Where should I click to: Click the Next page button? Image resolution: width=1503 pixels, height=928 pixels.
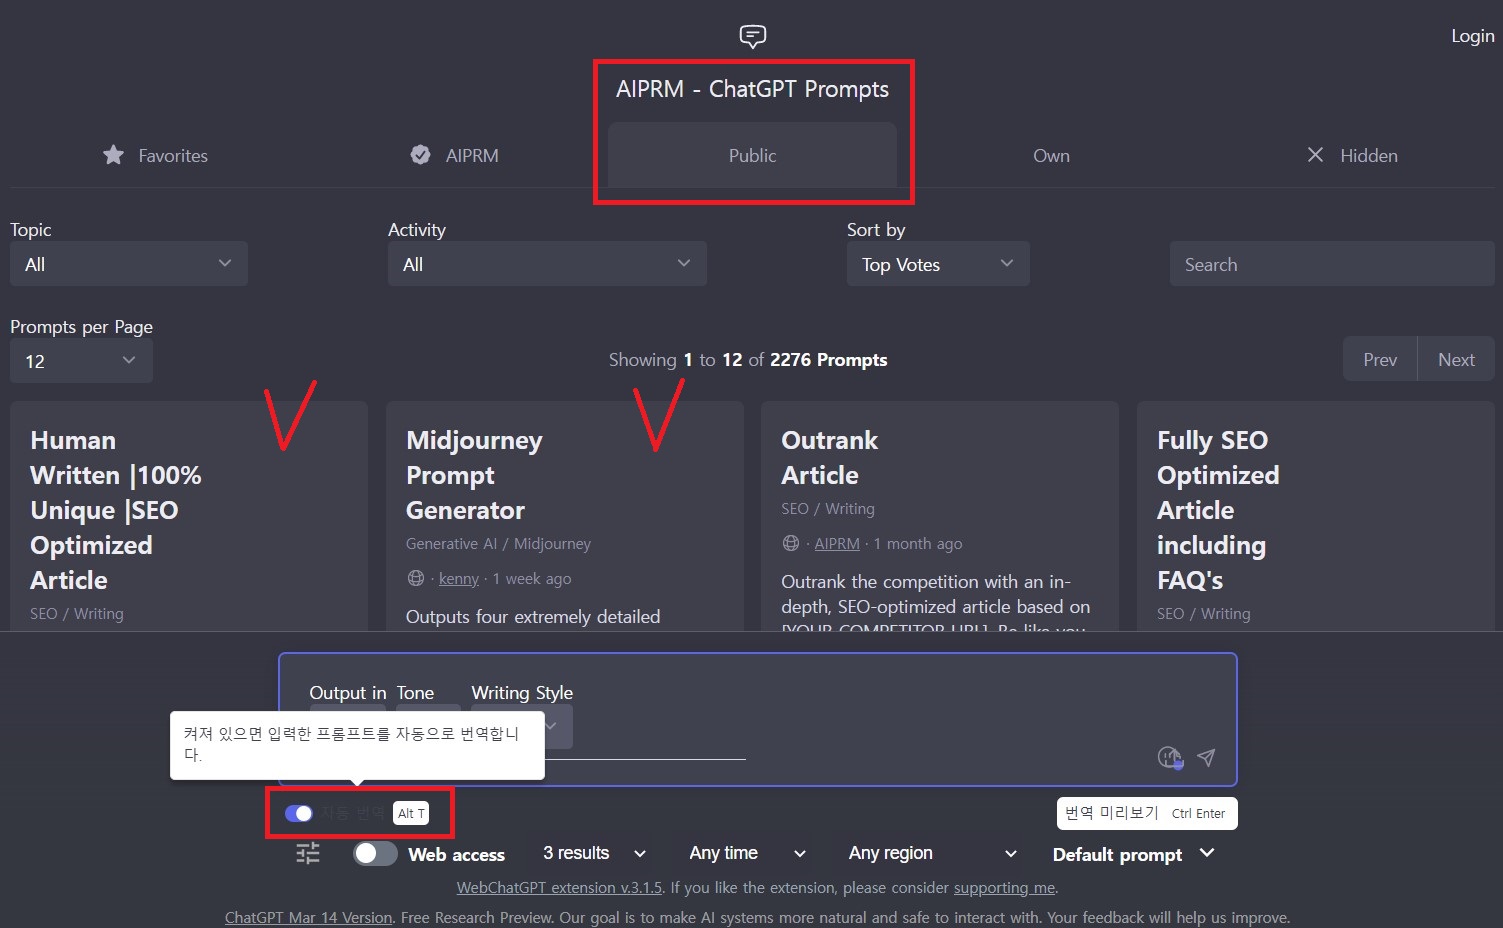click(x=1456, y=359)
